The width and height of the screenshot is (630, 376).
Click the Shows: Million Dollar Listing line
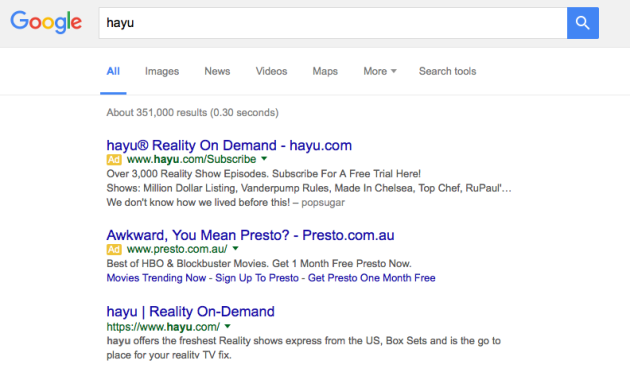pos(309,188)
